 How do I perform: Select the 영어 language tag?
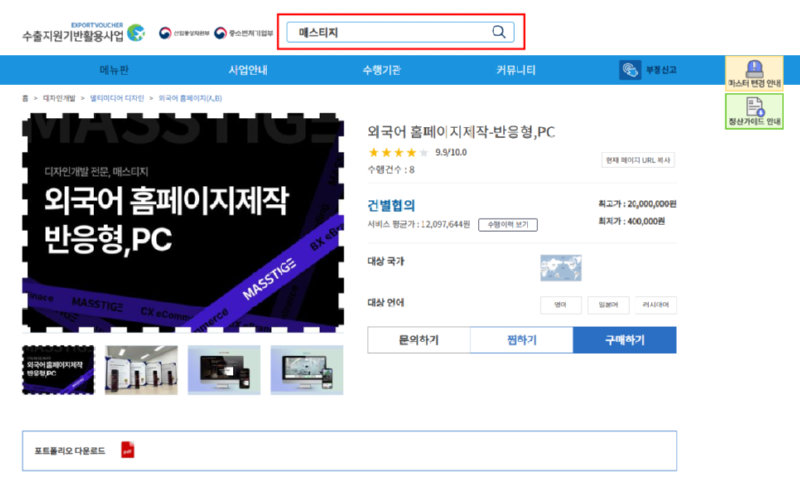pos(561,305)
